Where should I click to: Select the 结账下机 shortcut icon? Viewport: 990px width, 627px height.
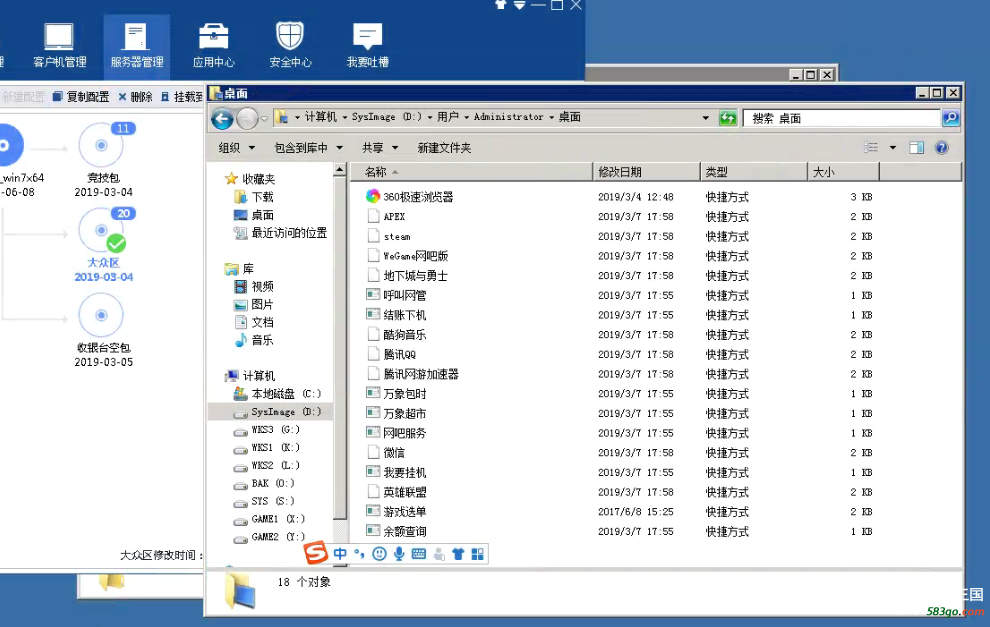pyautogui.click(x=373, y=314)
